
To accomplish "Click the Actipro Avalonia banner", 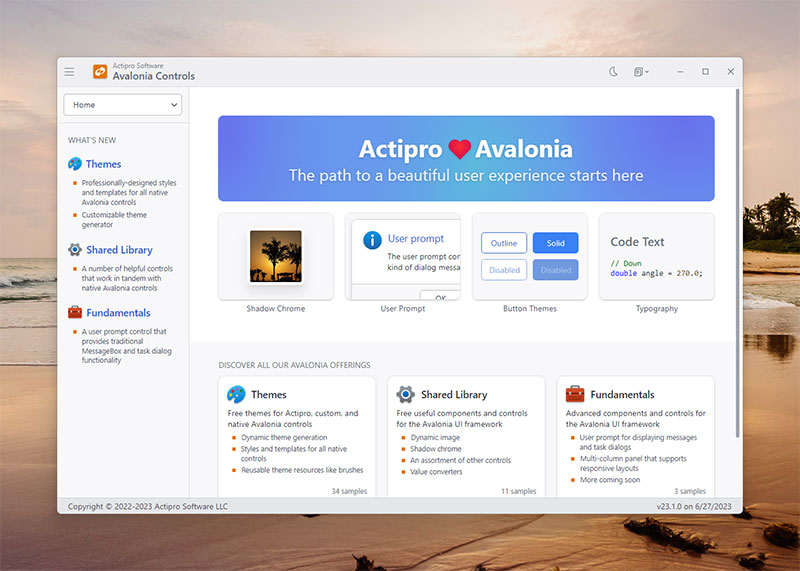I will [466, 158].
